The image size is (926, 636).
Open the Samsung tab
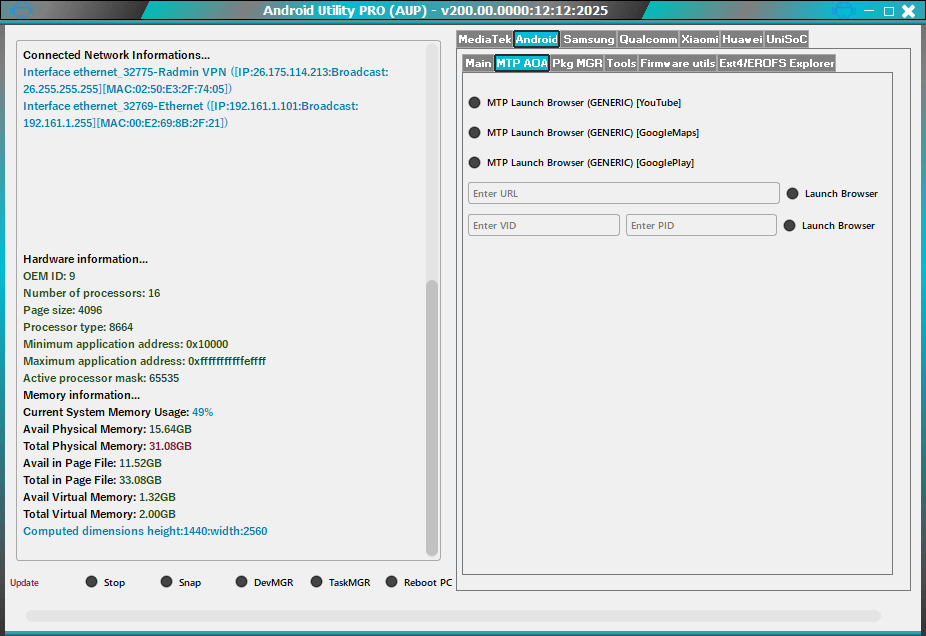(x=588, y=40)
